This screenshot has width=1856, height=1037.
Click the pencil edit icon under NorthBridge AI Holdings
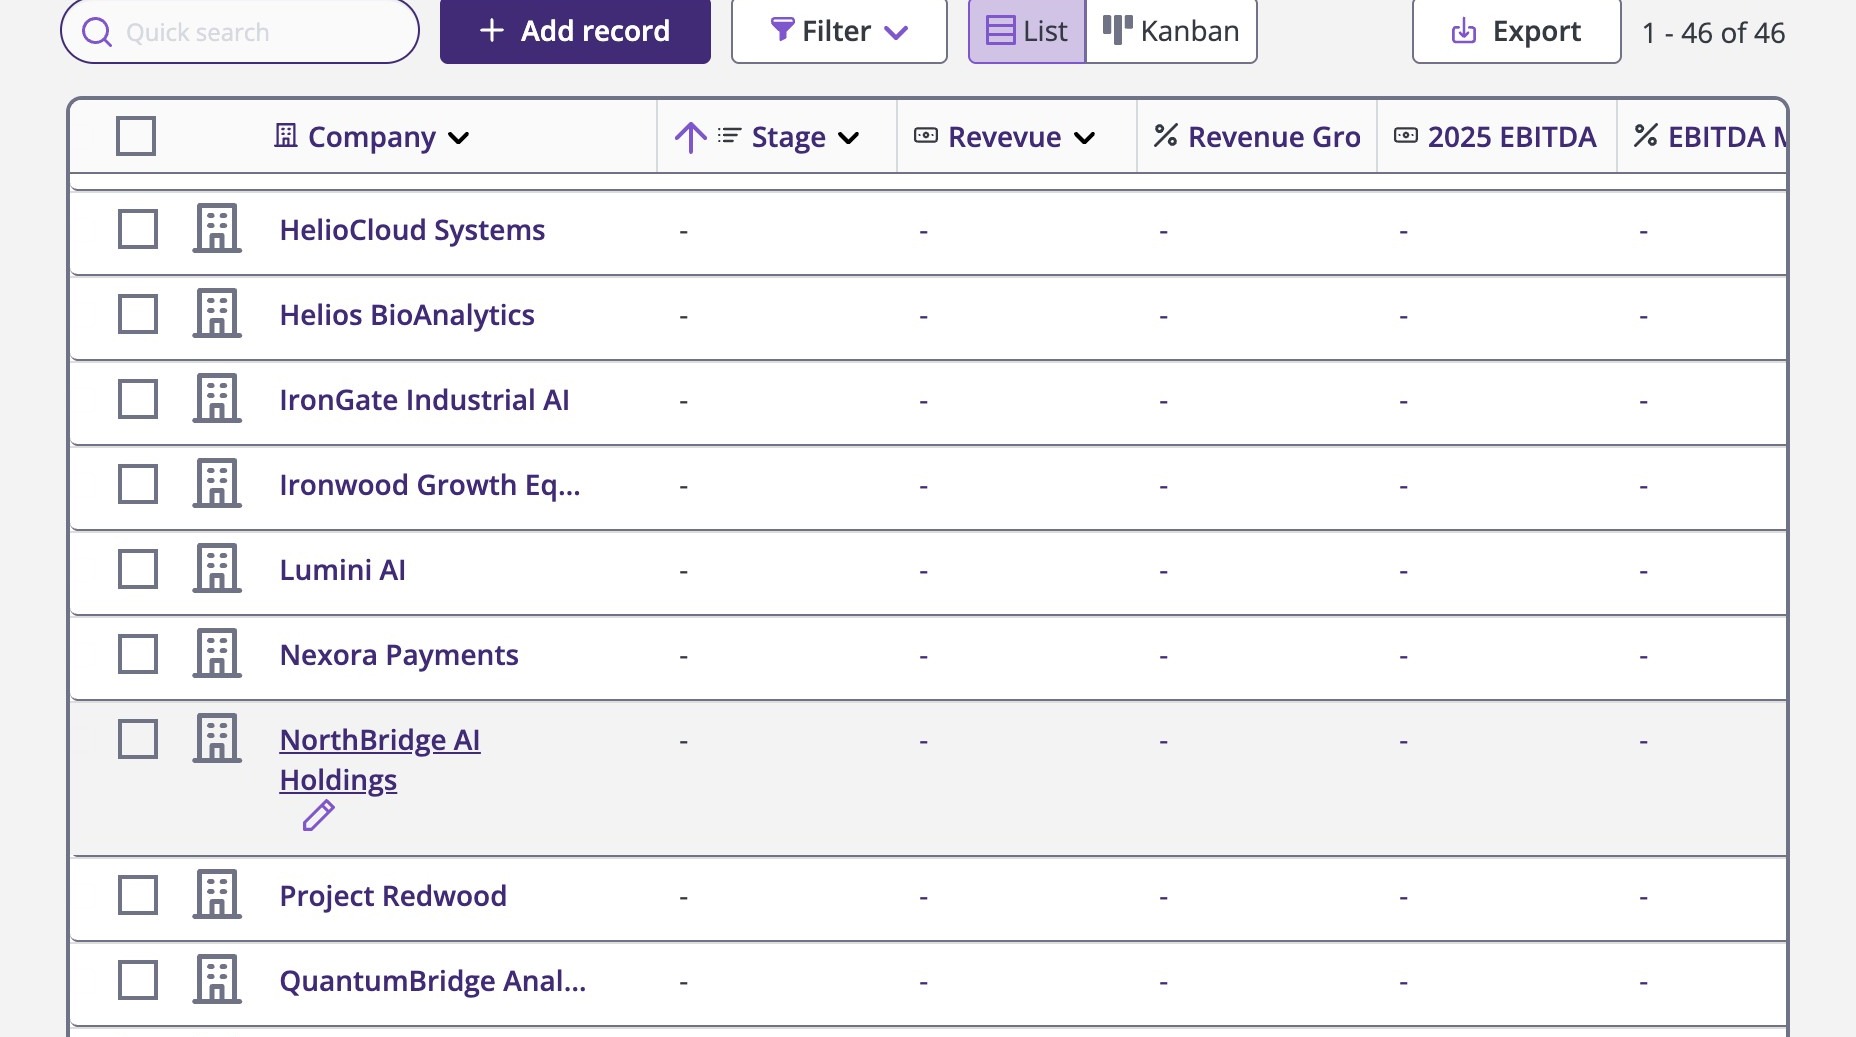coord(318,816)
